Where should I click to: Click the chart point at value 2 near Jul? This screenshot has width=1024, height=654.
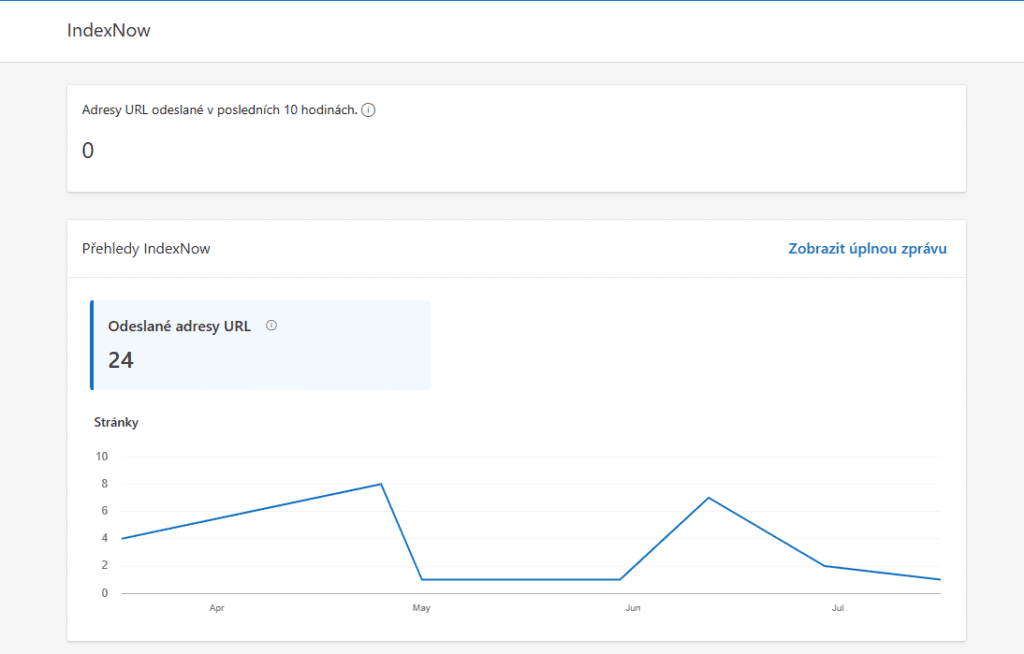[822, 566]
